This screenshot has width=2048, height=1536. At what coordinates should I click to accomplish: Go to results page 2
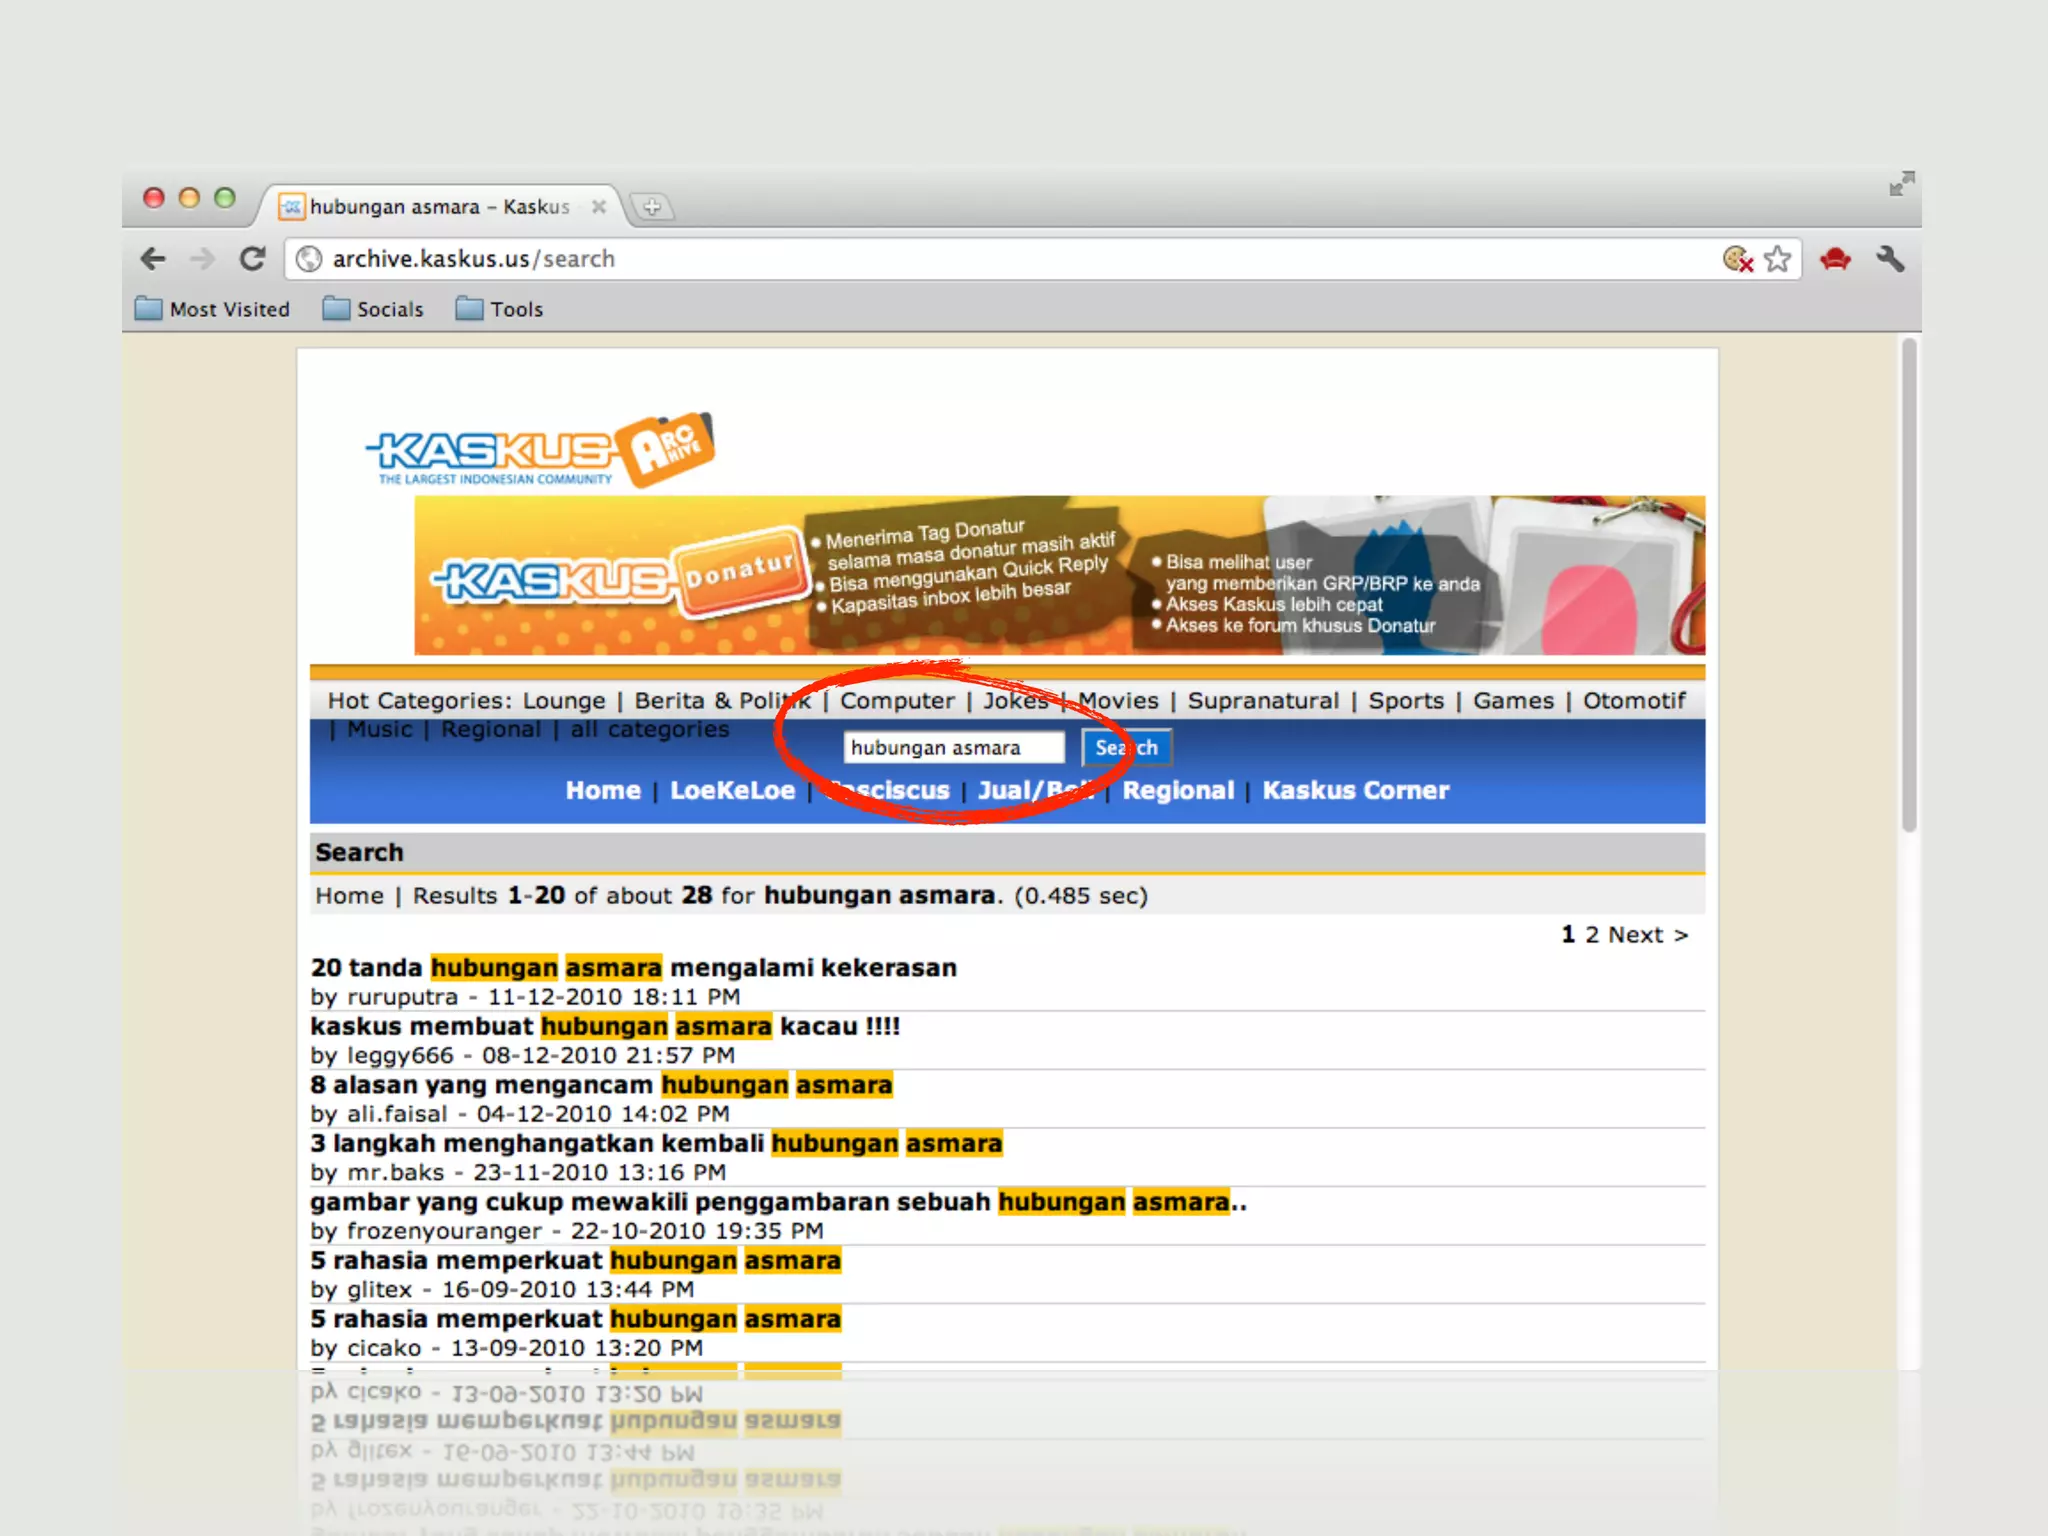point(1592,934)
